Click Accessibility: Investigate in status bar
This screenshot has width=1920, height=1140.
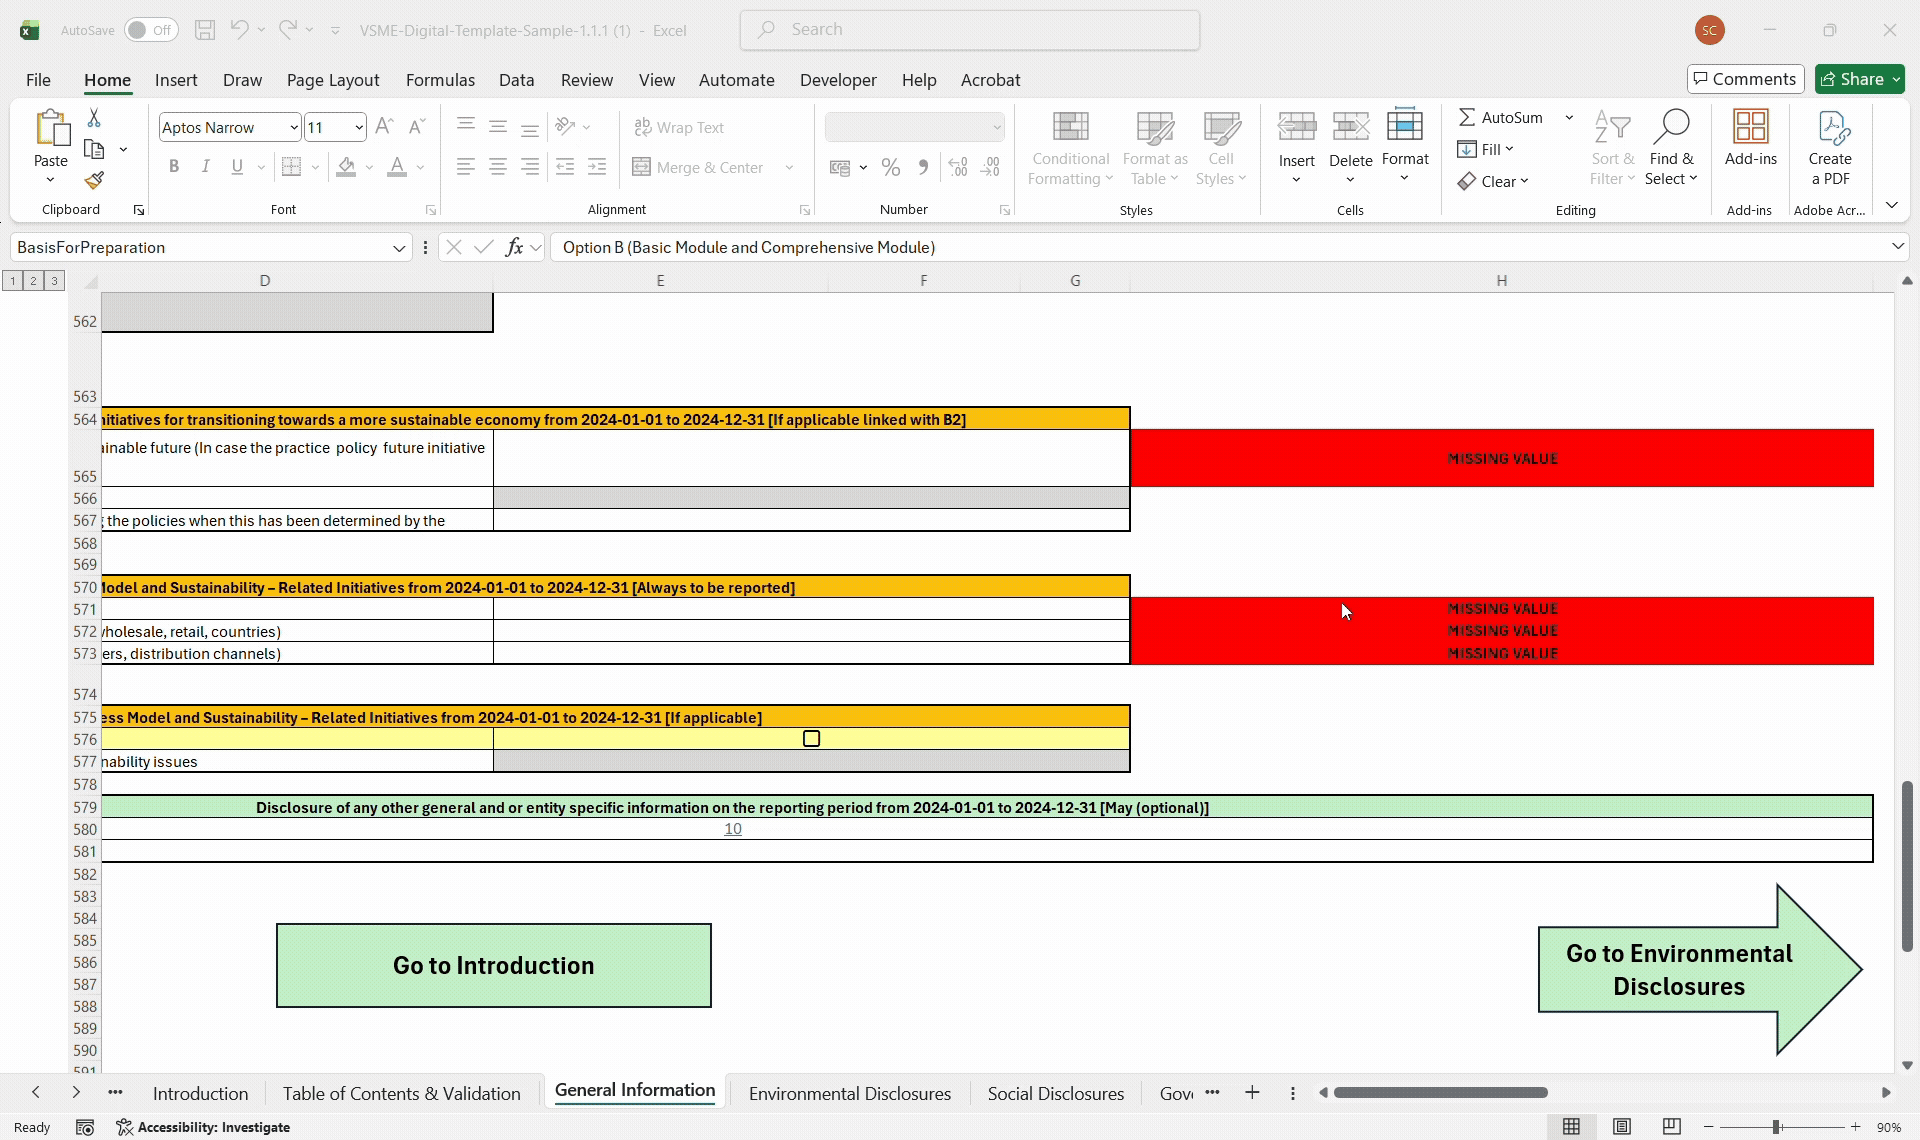click(203, 1127)
